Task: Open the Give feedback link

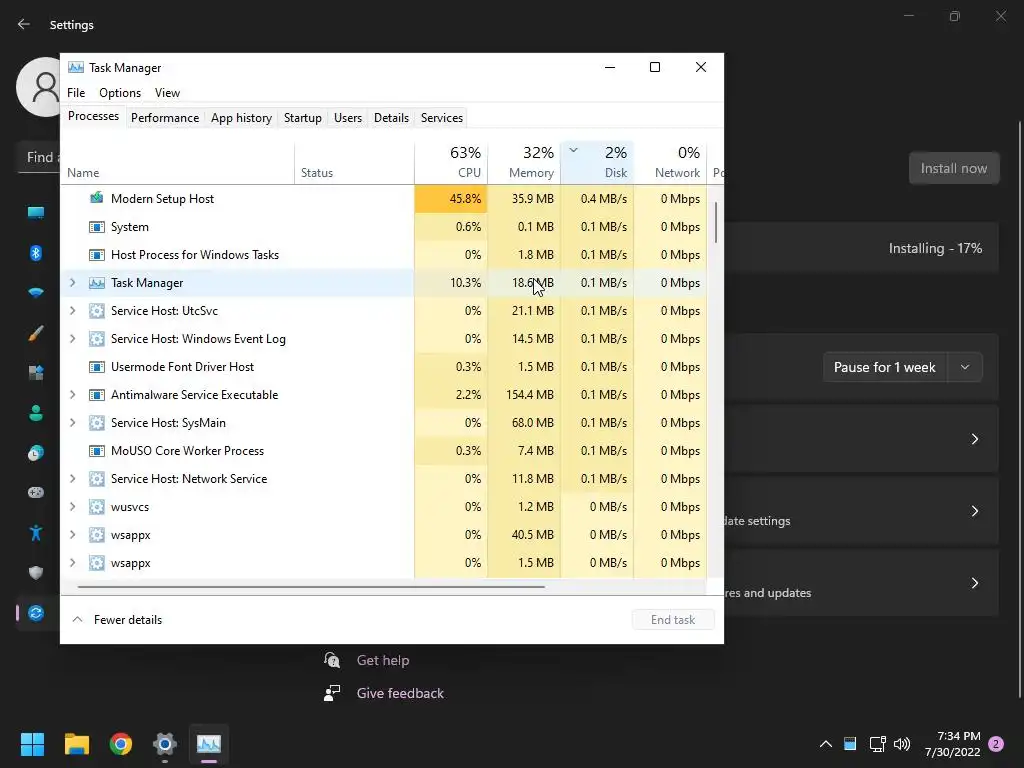Action: pyautogui.click(x=400, y=694)
